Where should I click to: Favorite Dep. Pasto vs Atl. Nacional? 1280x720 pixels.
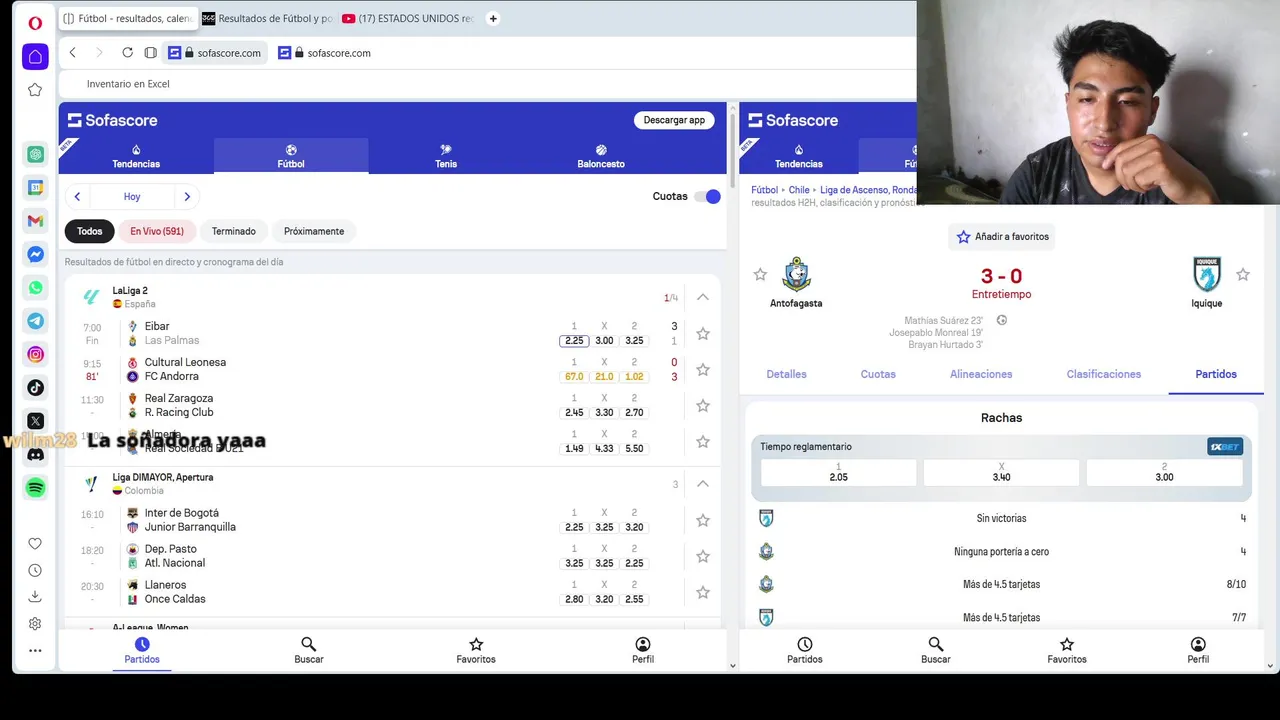(x=703, y=557)
